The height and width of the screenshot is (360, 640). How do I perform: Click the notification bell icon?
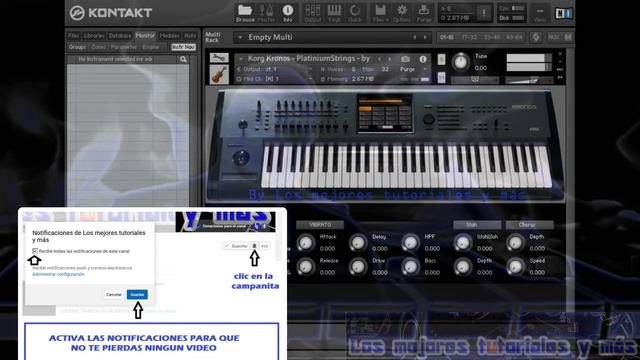(254, 246)
